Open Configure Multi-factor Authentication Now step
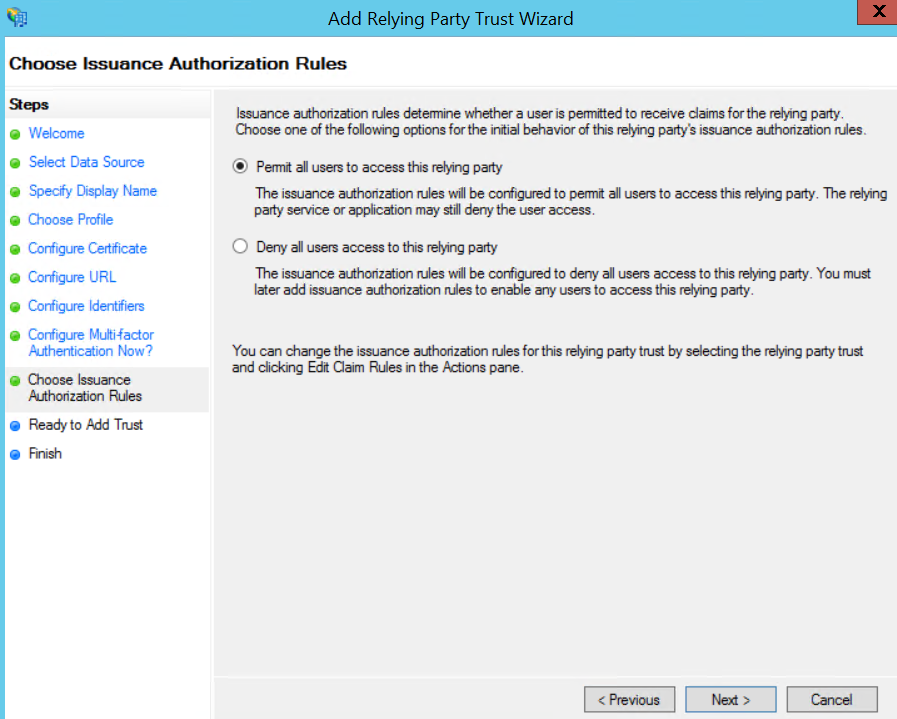Screen dimensions: 897x719 click(x=91, y=343)
